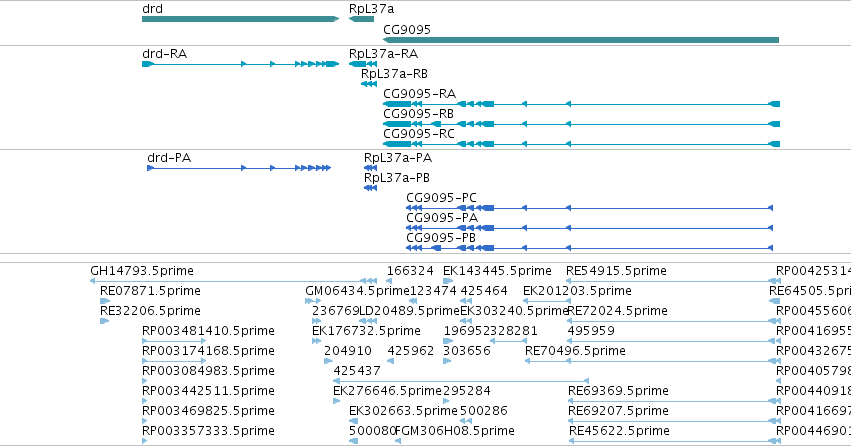Select EST RE45622.5prime
The width and height of the screenshot is (851, 446).
tap(619, 431)
